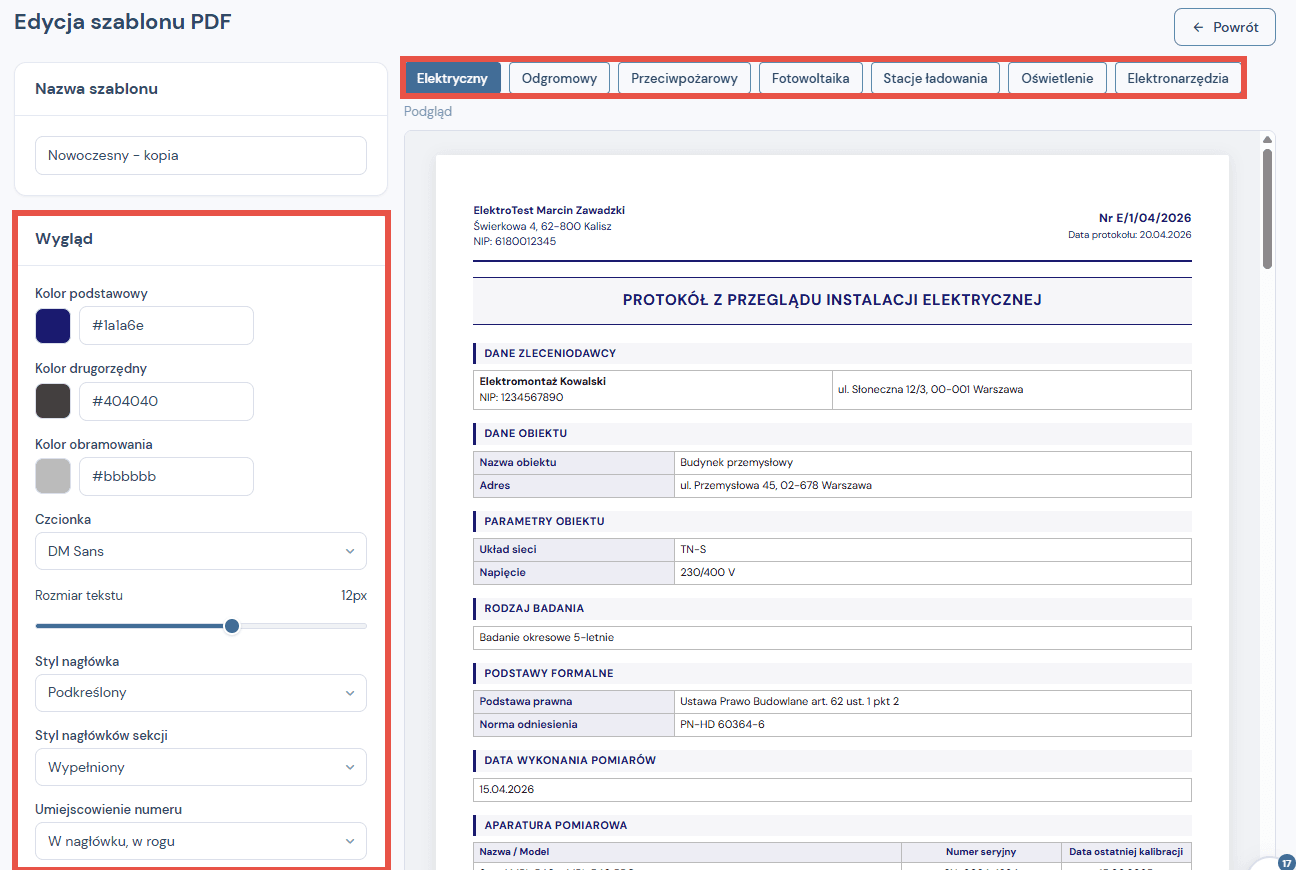Click the 230/400 V voltage cell
This screenshot has width=1296, height=870.
[933, 573]
